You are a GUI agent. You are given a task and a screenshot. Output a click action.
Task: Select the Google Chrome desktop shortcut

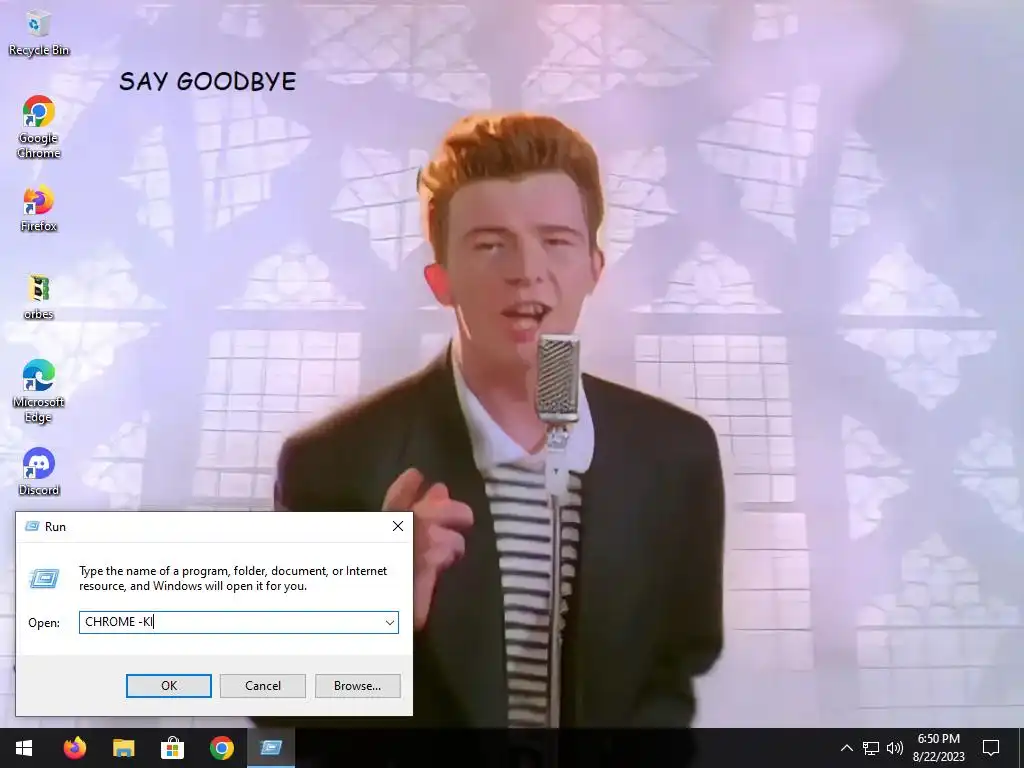coord(39,127)
